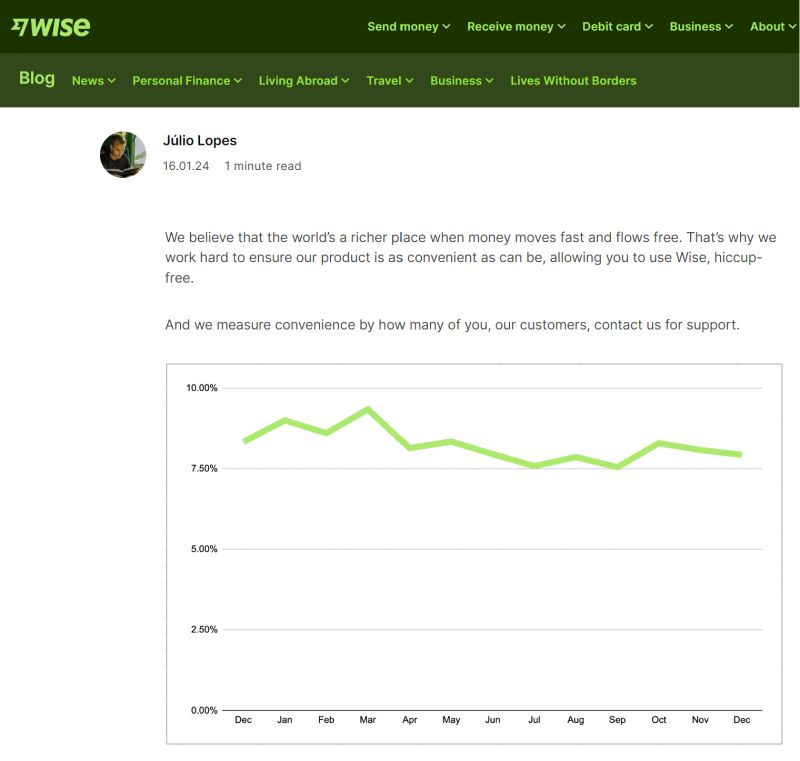Viewport: 800px width, 761px height.
Task: Click the Jul label on chart axis
Action: point(534,720)
